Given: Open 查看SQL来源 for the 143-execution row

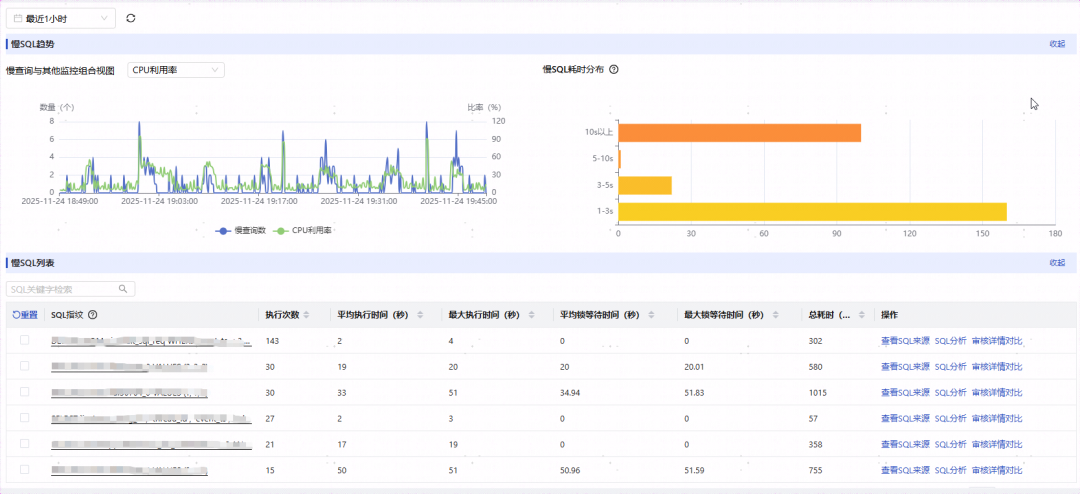Looking at the screenshot, I should (905, 340).
